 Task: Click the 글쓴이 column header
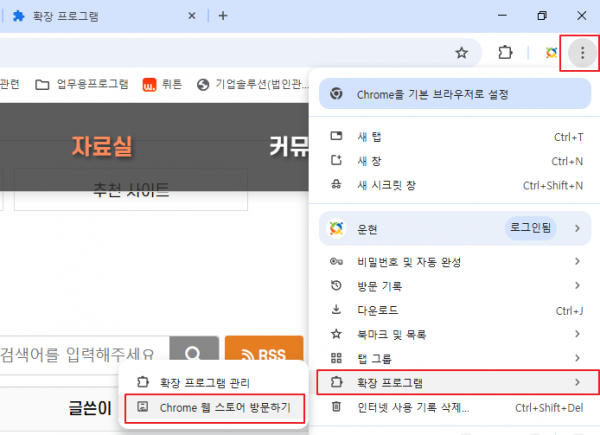pos(90,408)
